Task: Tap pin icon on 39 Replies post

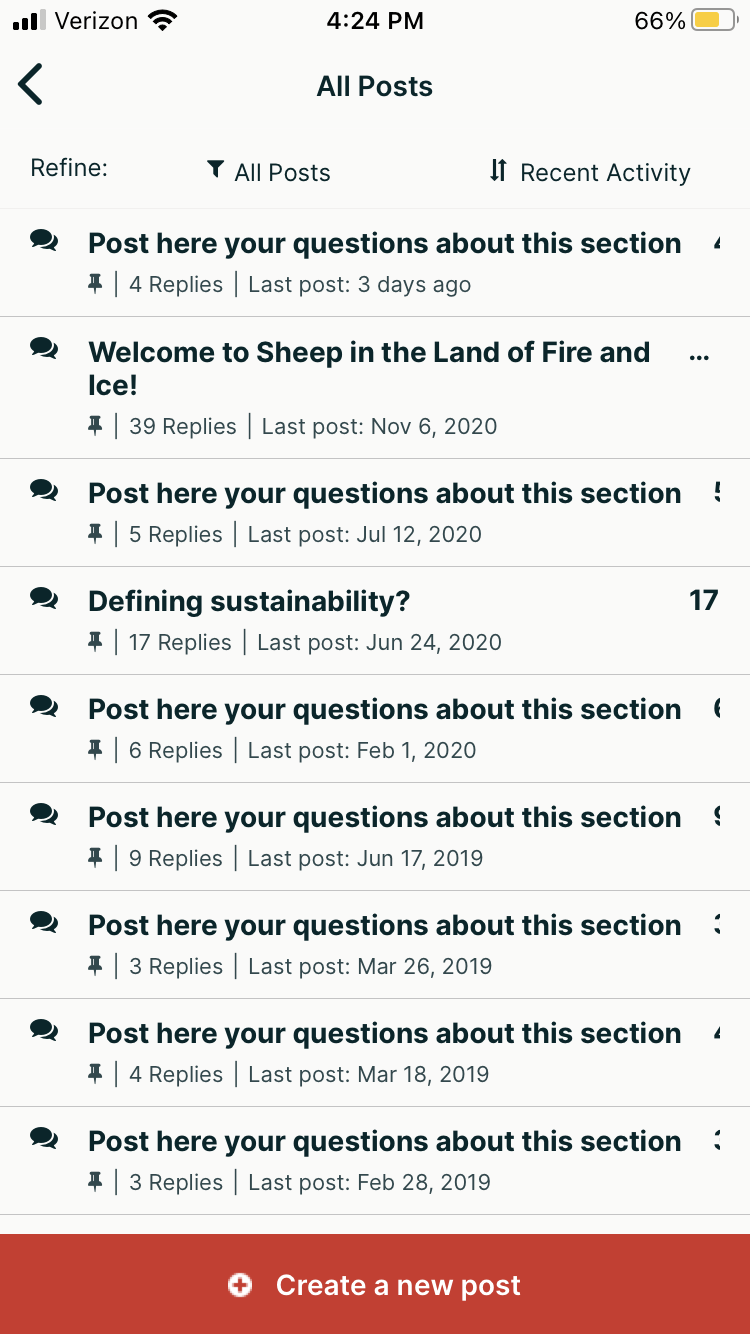Action: (95, 426)
